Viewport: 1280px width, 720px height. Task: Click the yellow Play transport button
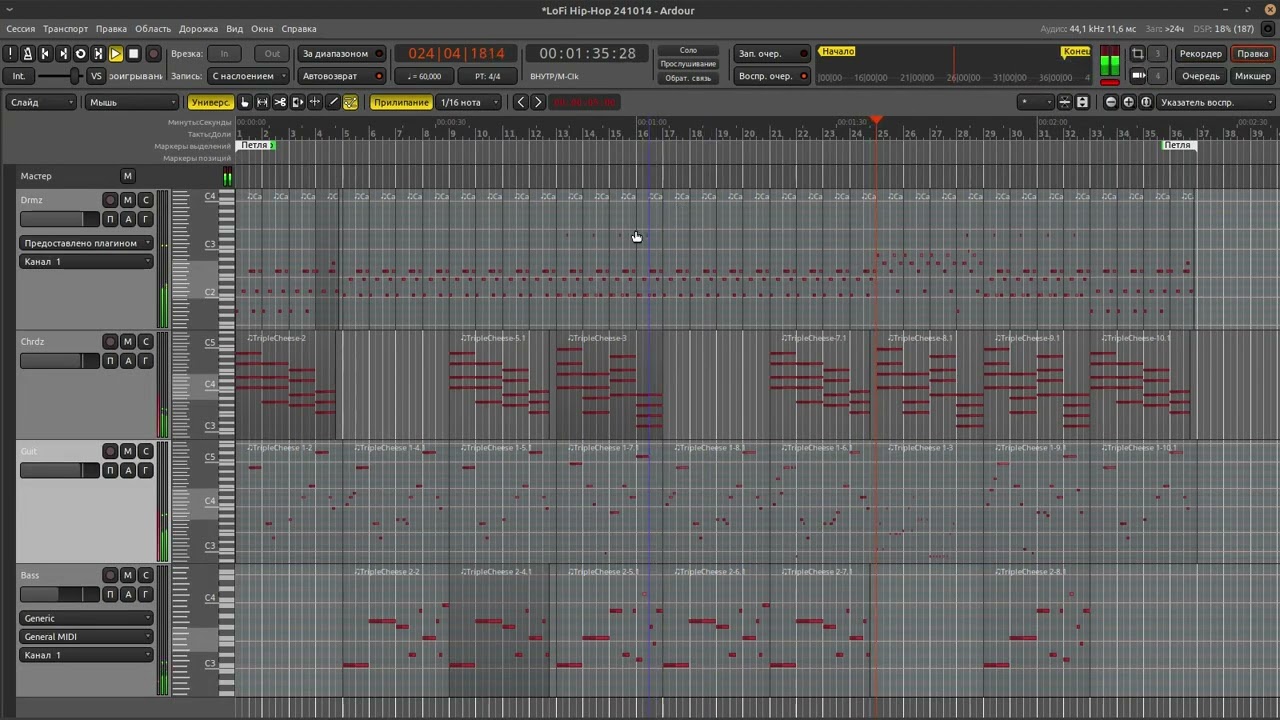click(x=116, y=54)
